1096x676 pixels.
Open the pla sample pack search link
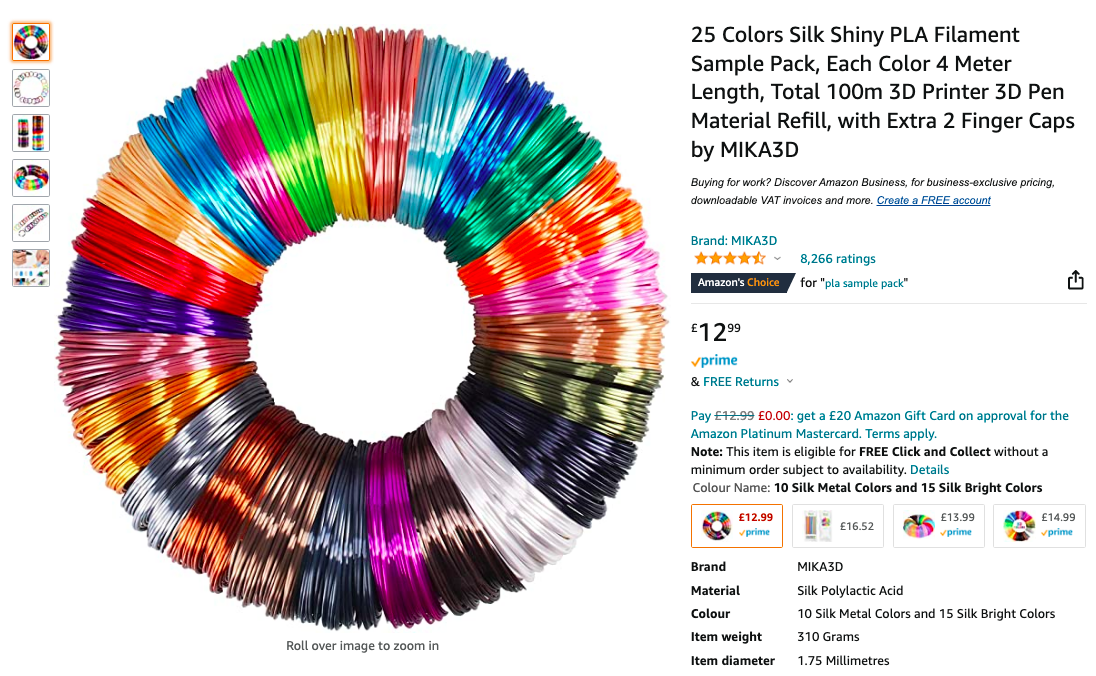[865, 283]
